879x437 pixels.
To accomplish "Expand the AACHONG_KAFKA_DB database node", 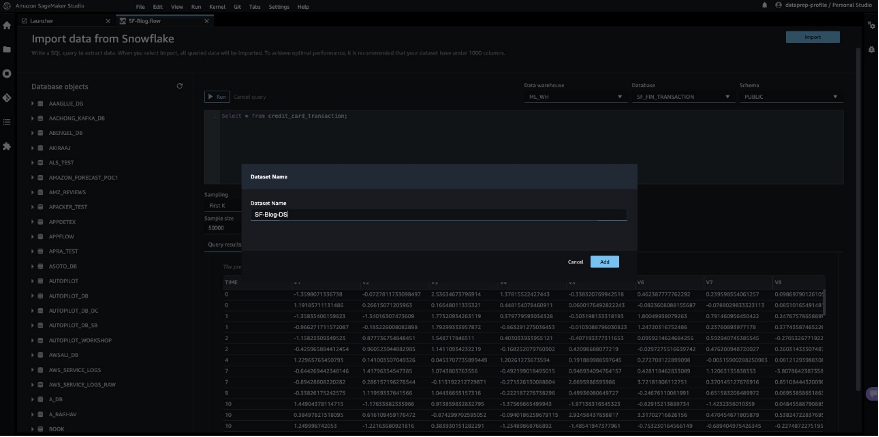I will point(33,119).
